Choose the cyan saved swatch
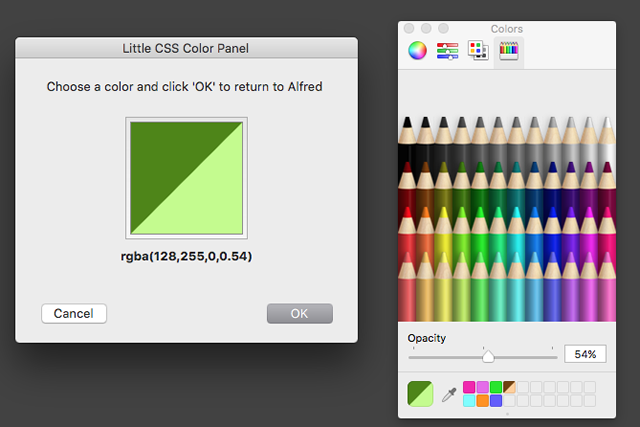Screen dimensions: 640x427 [469, 400]
